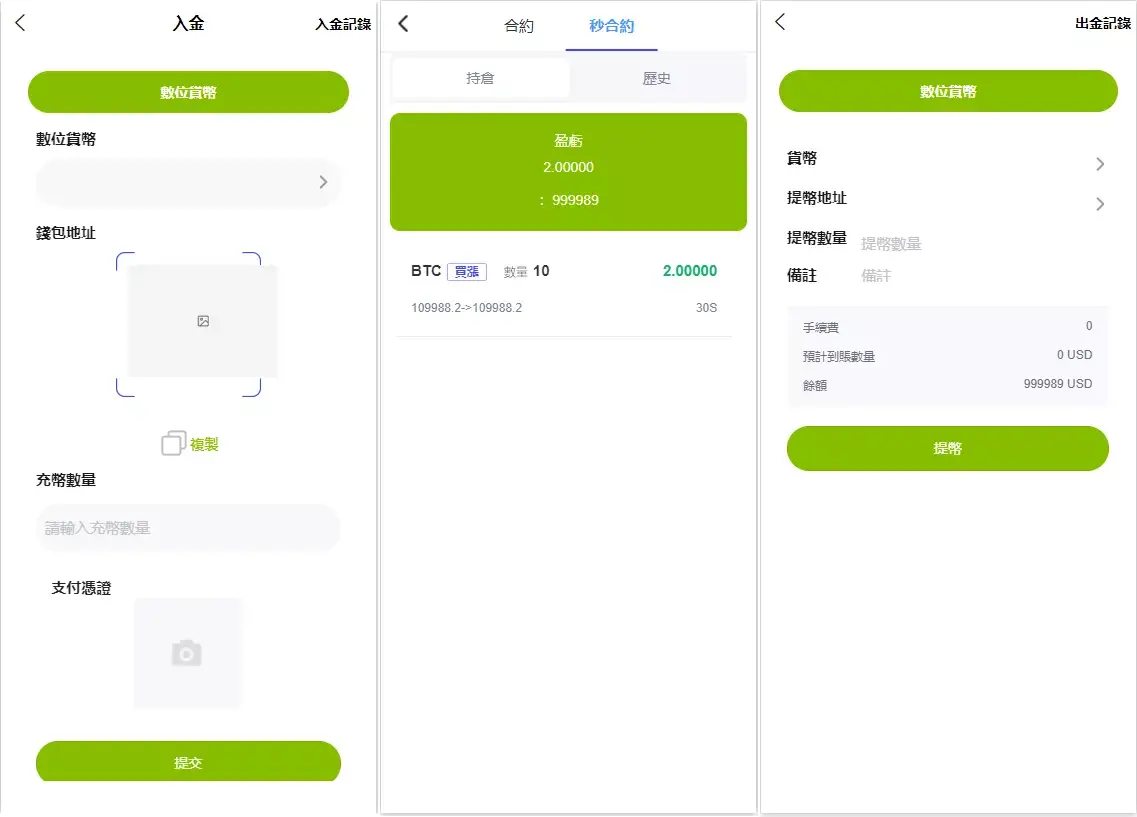
Task: Click the 備註 remark input field
Action: tap(975, 275)
